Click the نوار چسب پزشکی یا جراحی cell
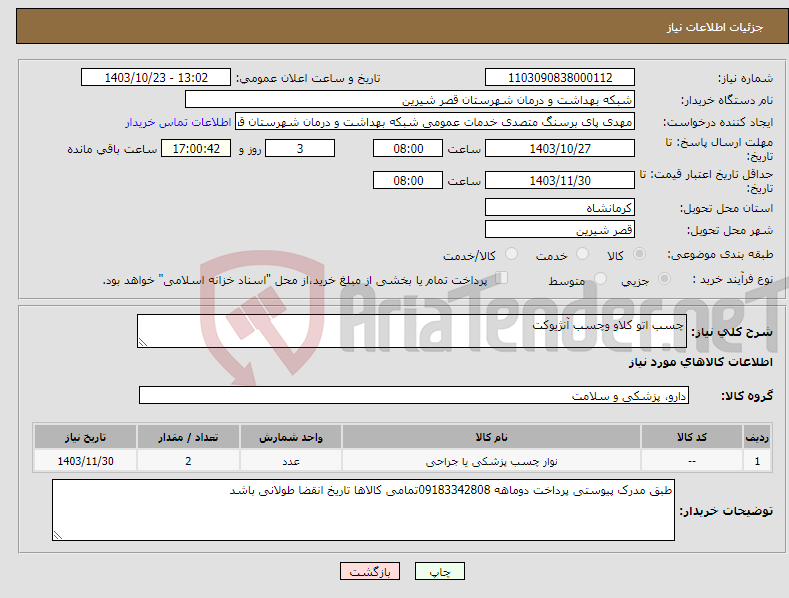The width and height of the screenshot is (789, 598). [491, 461]
